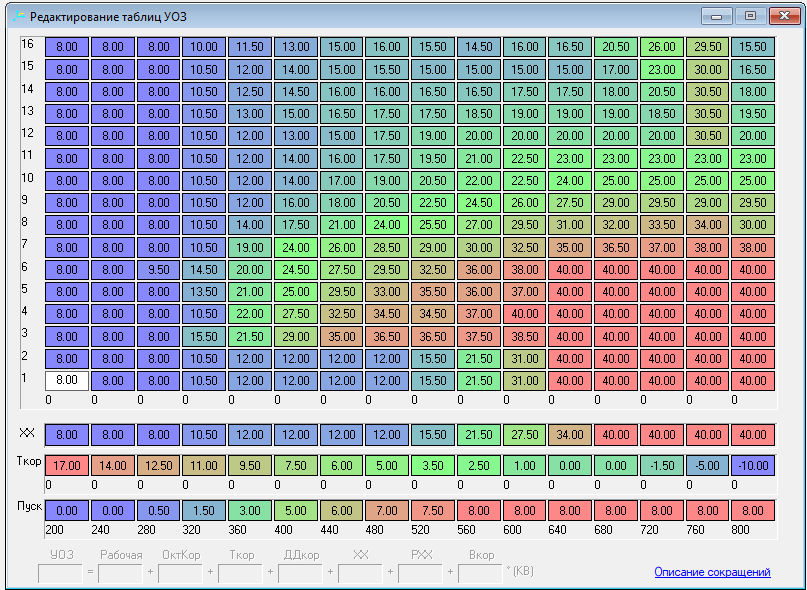Image resolution: width=807 pixels, height=590 pixels.
Task: Click the 0.50 cell in the Пуск row
Action: coord(158,509)
